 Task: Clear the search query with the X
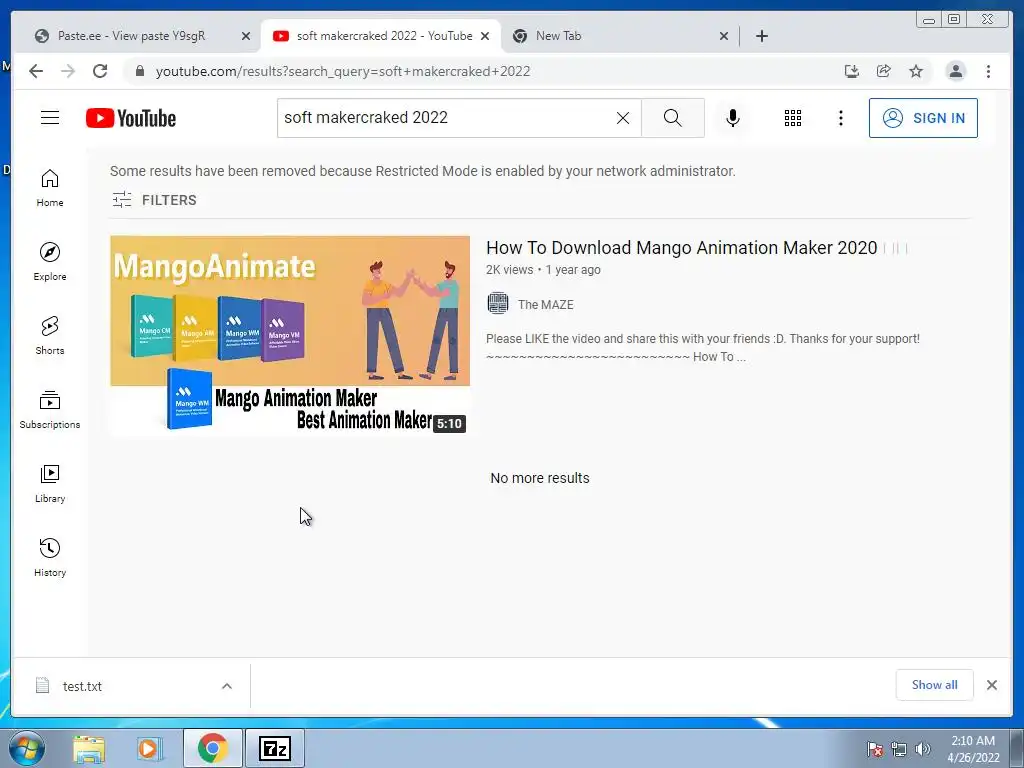point(623,118)
